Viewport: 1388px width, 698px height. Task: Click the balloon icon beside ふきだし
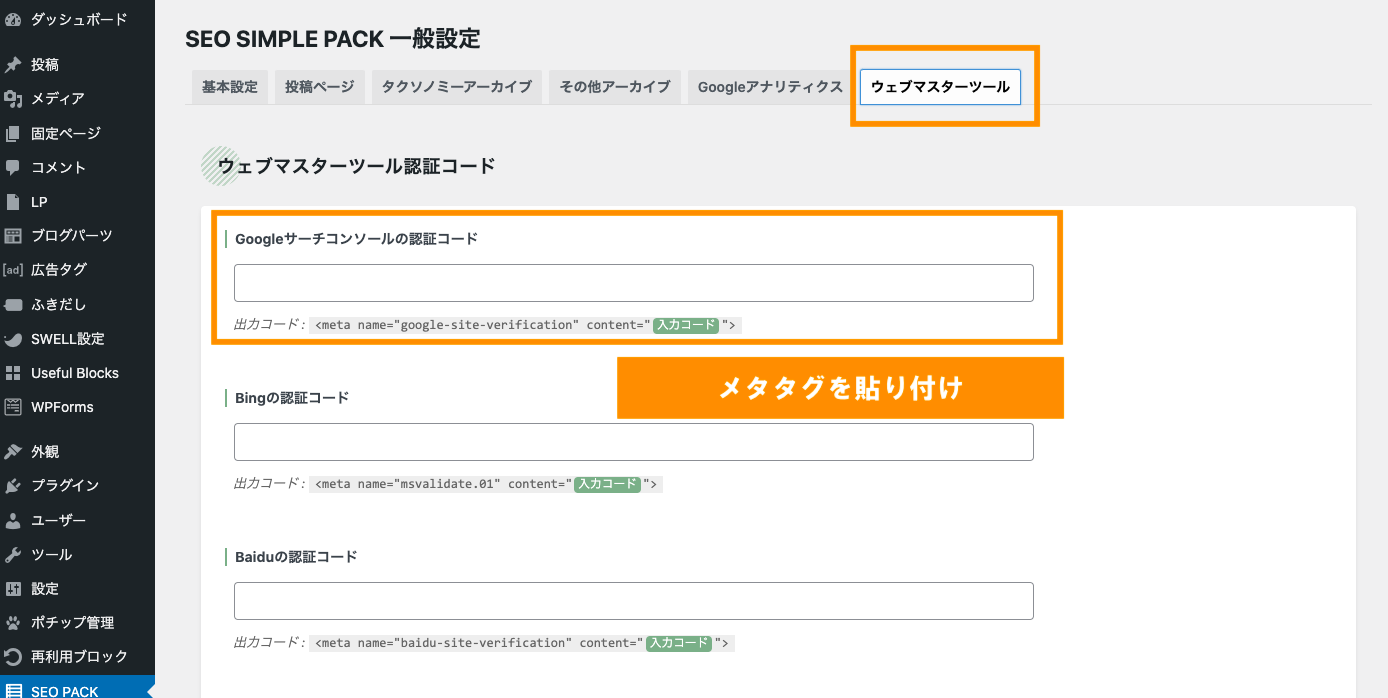13,304
